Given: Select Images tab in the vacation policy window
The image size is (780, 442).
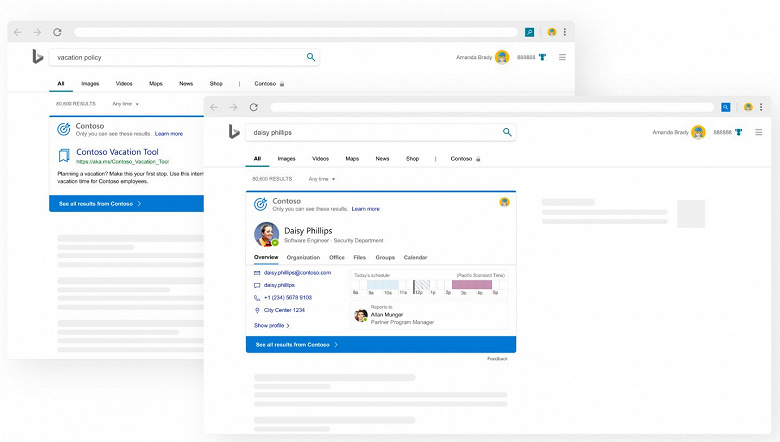Looking at the screenshot, I should 90,84.
